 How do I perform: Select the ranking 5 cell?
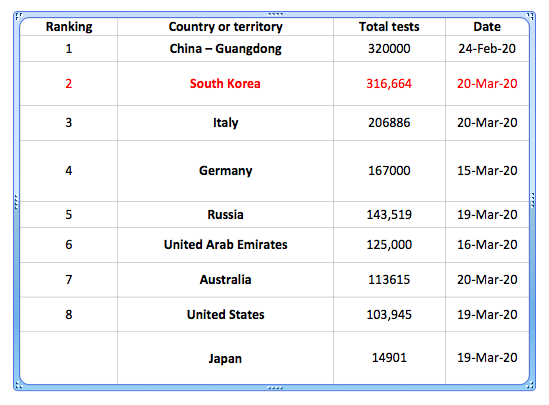click(x=69, y=215)
